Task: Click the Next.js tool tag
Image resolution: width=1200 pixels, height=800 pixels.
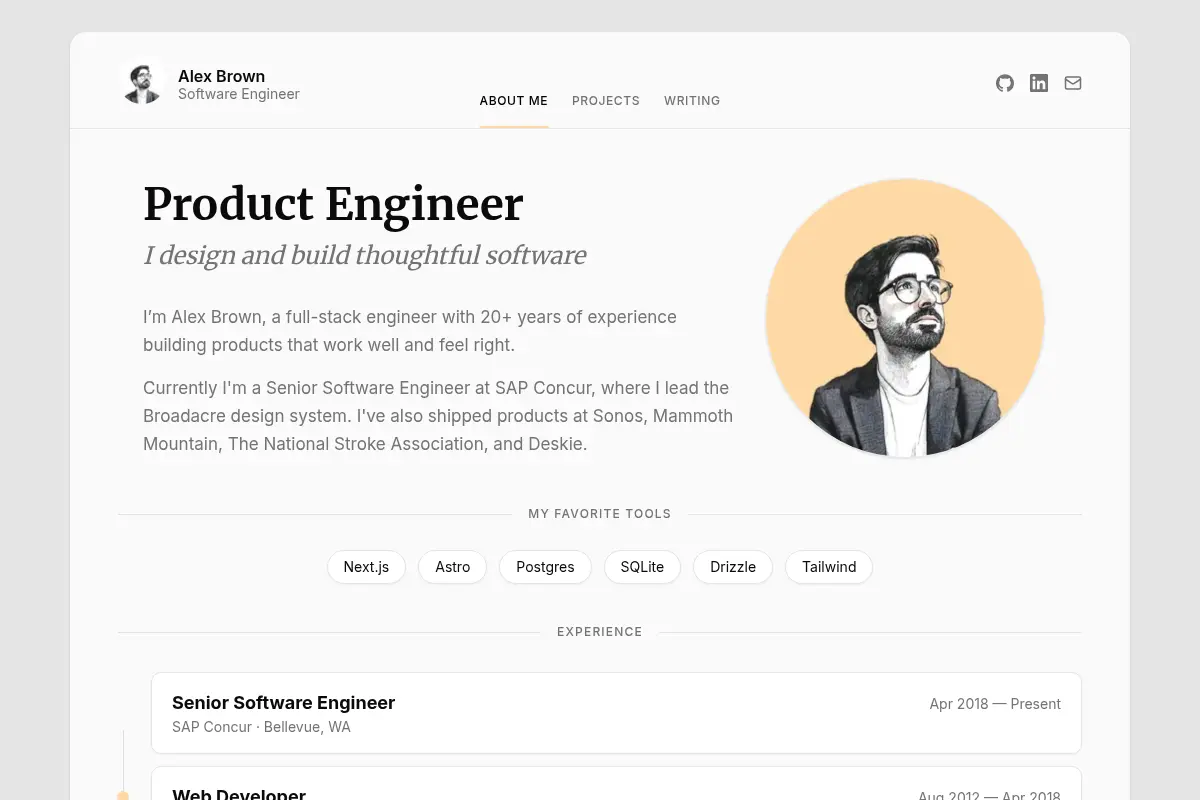Action: (x=366, y=567)
